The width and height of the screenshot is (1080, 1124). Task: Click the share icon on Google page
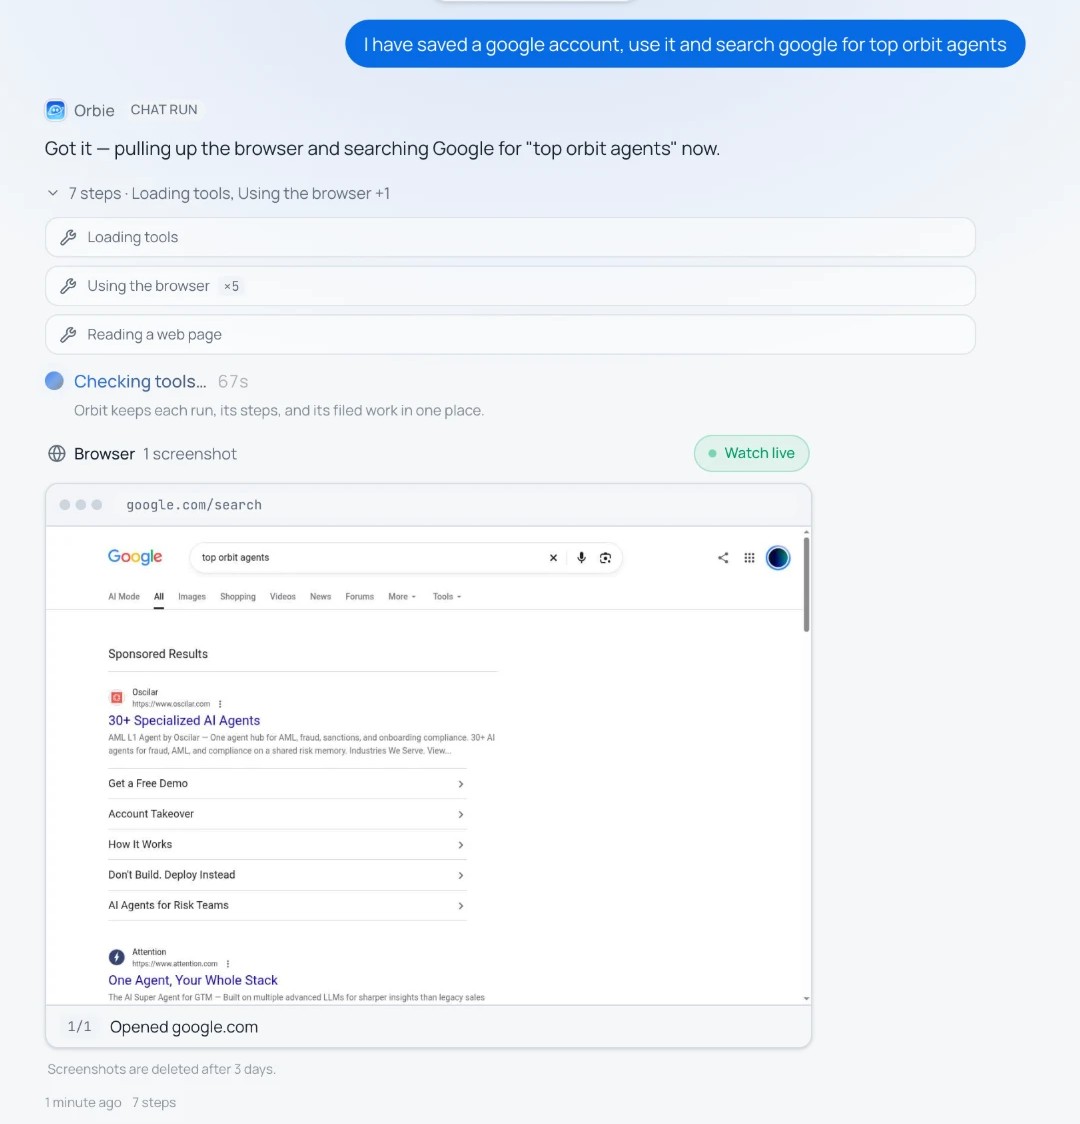[x=723, y=558]
